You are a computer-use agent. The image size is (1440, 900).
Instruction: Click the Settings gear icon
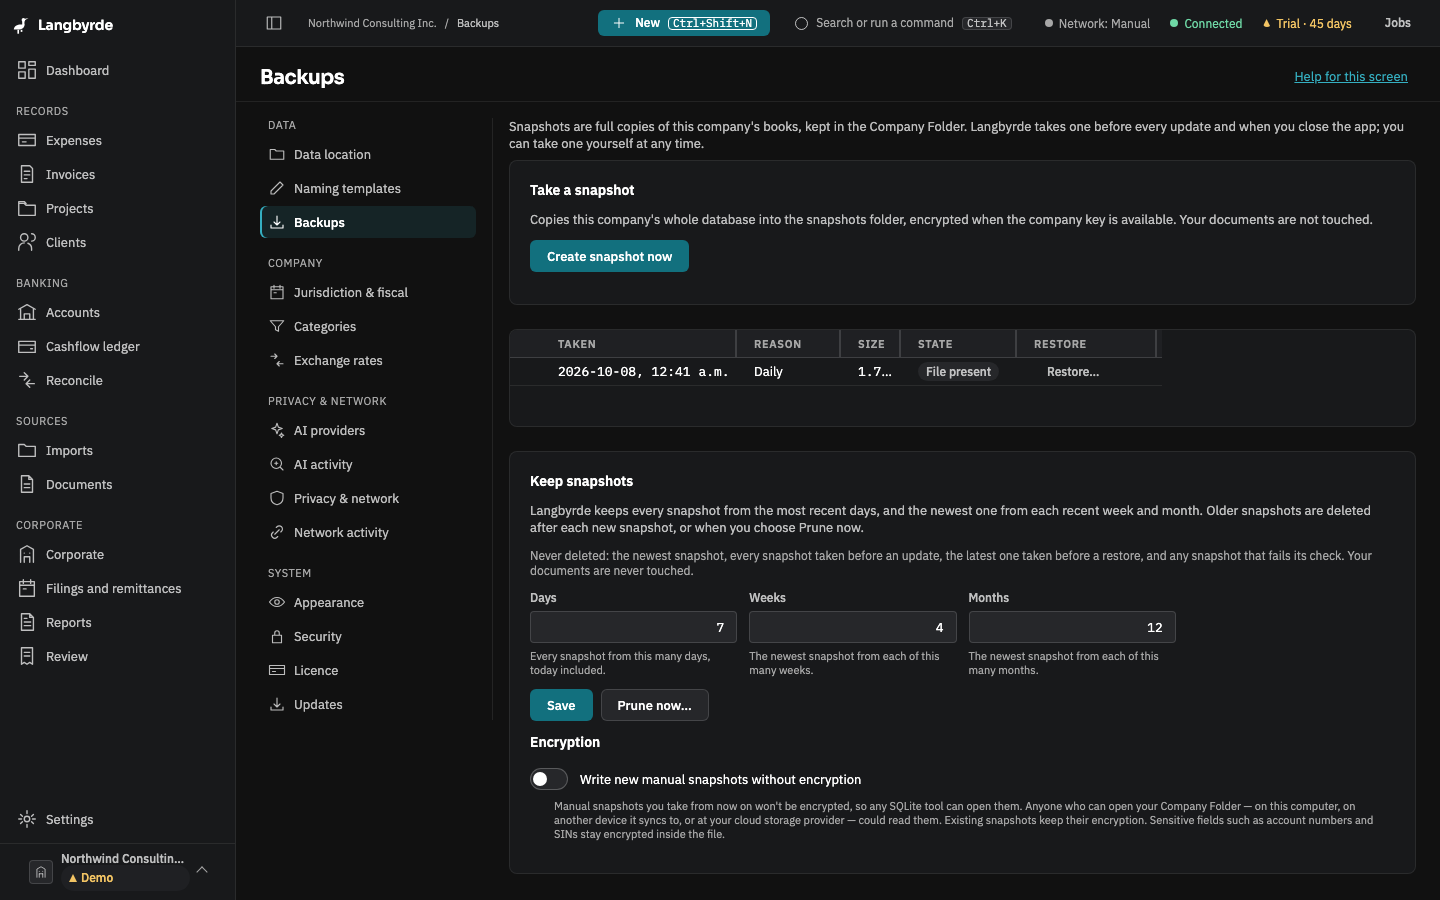coord(27,819)
